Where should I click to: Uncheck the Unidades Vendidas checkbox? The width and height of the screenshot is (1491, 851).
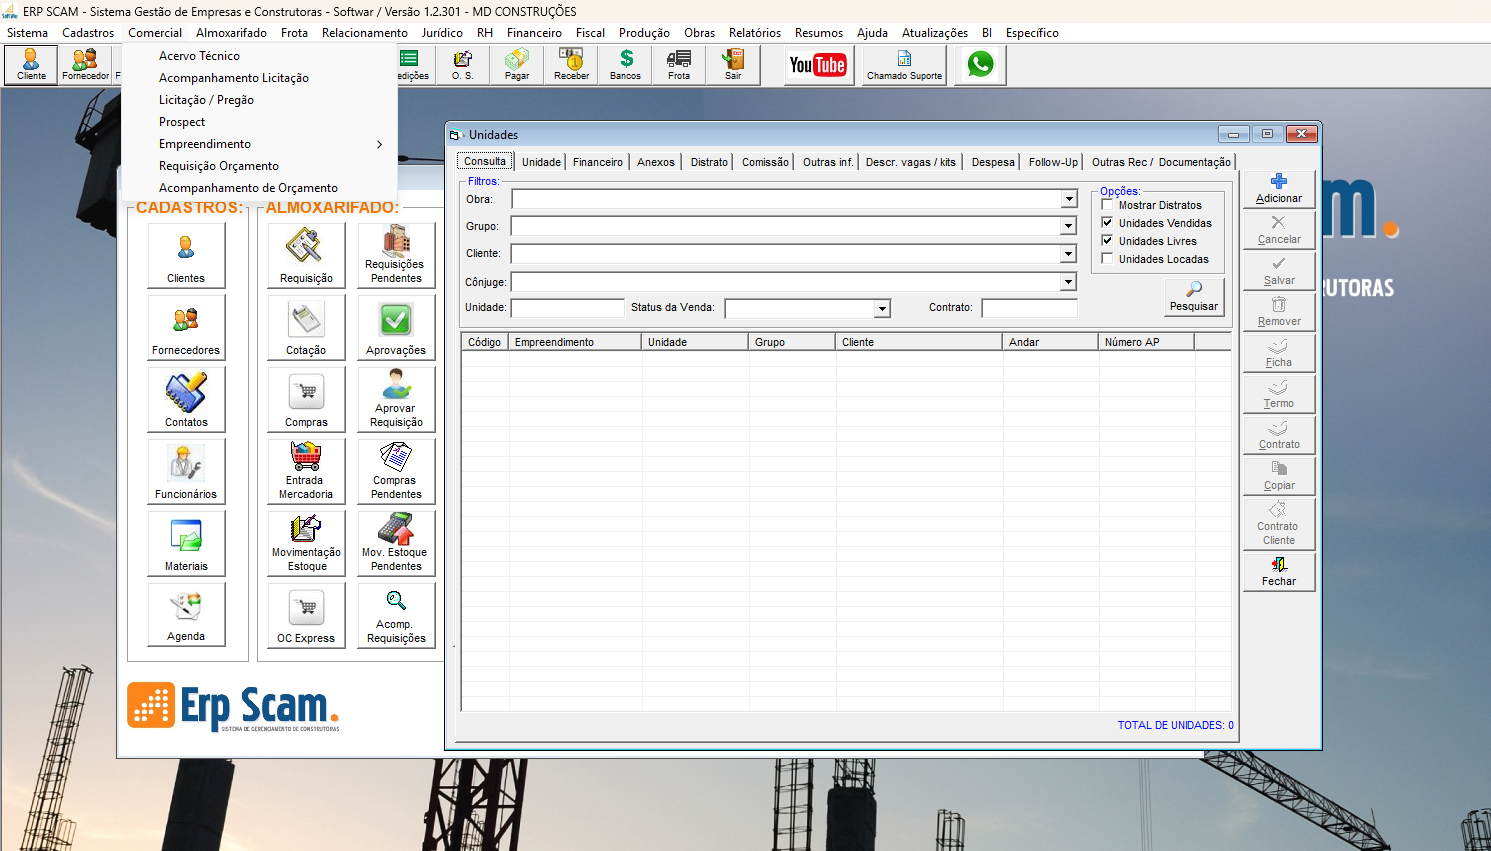click(1107, 223)
